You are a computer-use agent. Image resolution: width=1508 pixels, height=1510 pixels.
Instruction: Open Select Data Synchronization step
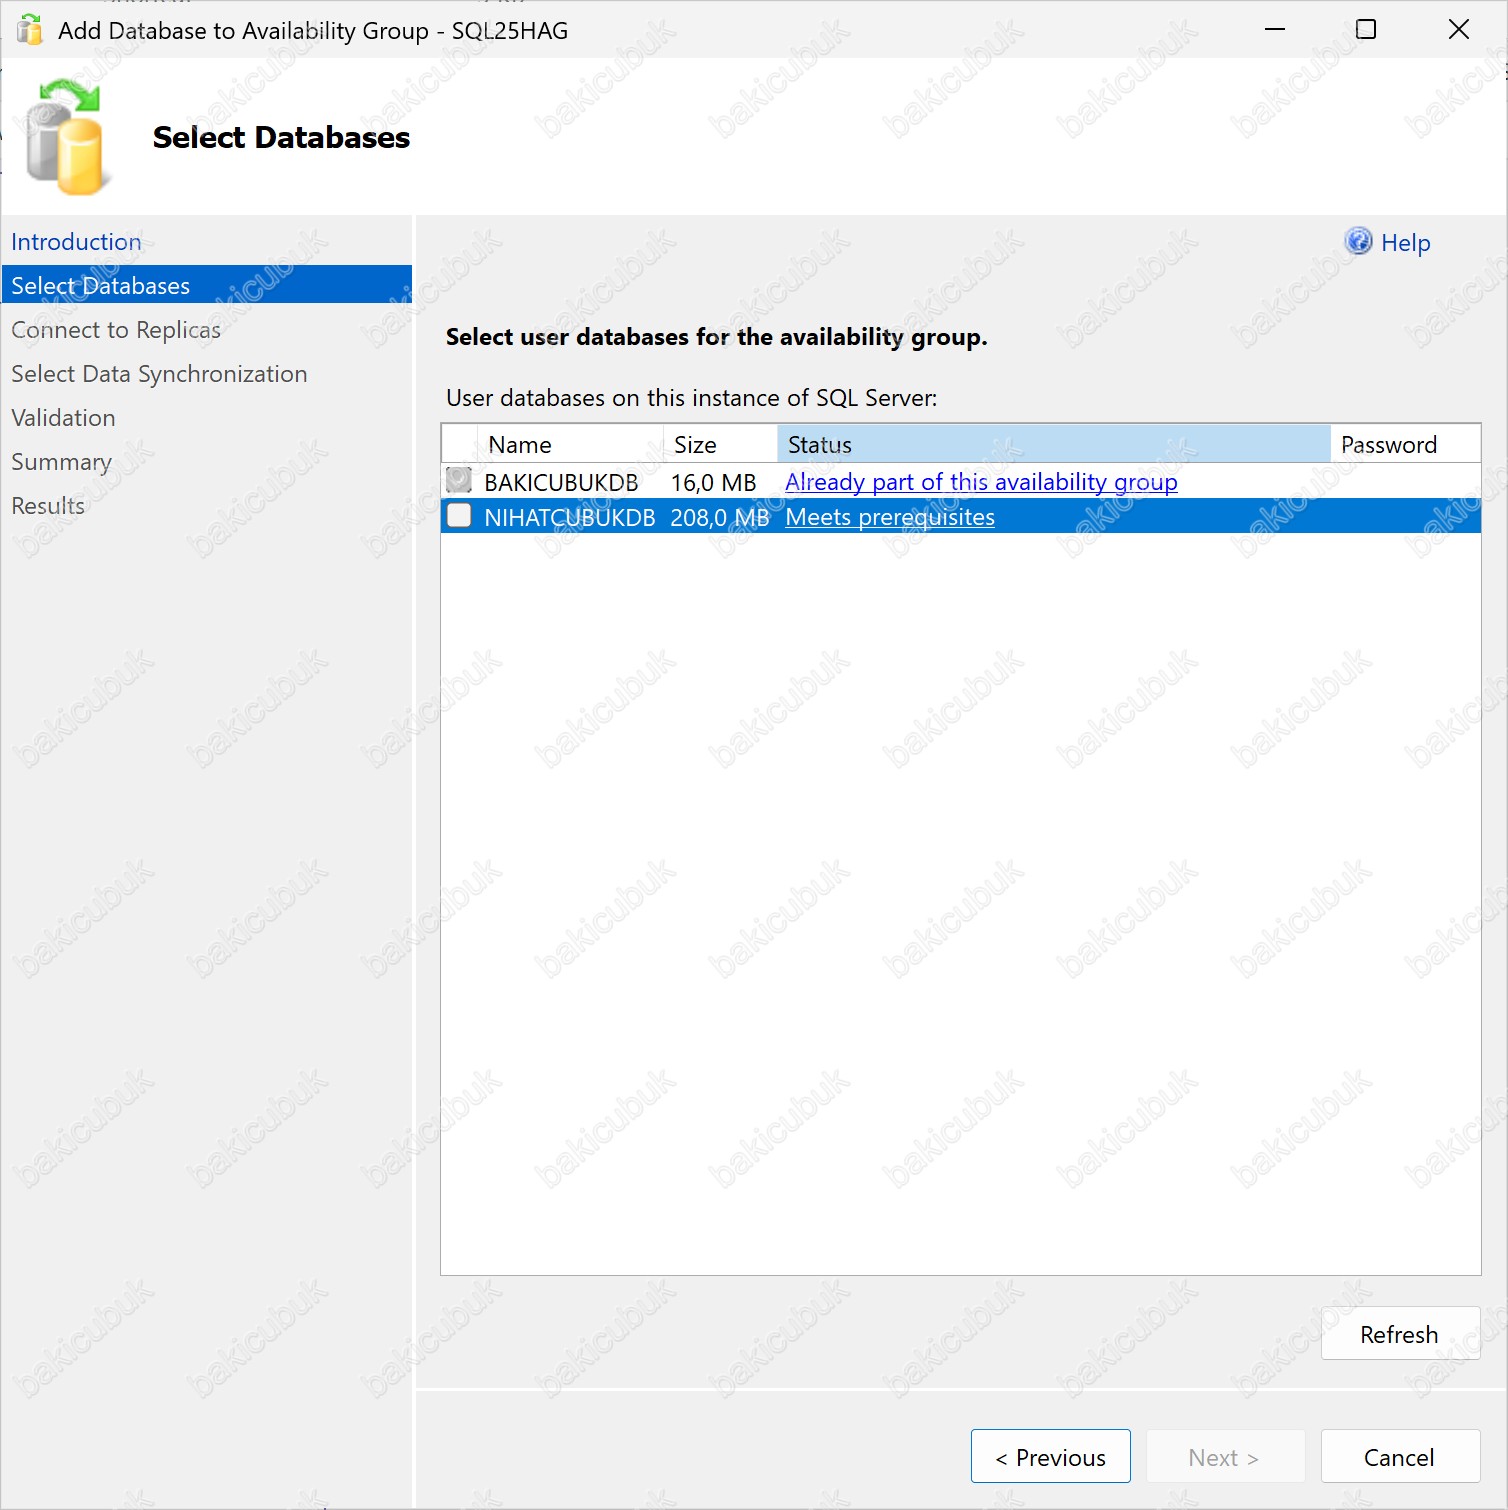(x=159, y=374)
